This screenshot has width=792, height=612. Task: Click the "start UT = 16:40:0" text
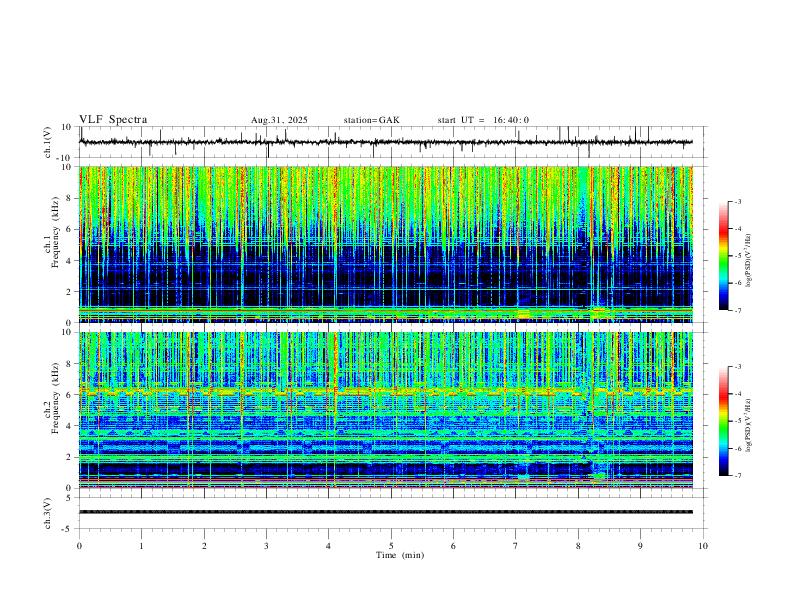coord(483,120)
